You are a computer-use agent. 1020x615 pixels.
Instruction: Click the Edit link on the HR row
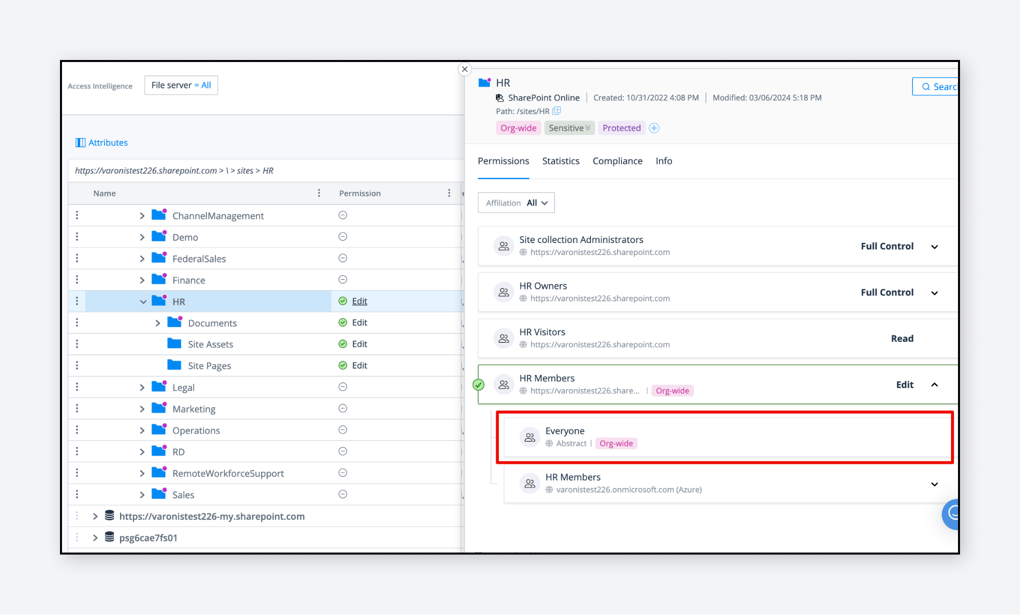pyautogui.click(x=361, y=300)
